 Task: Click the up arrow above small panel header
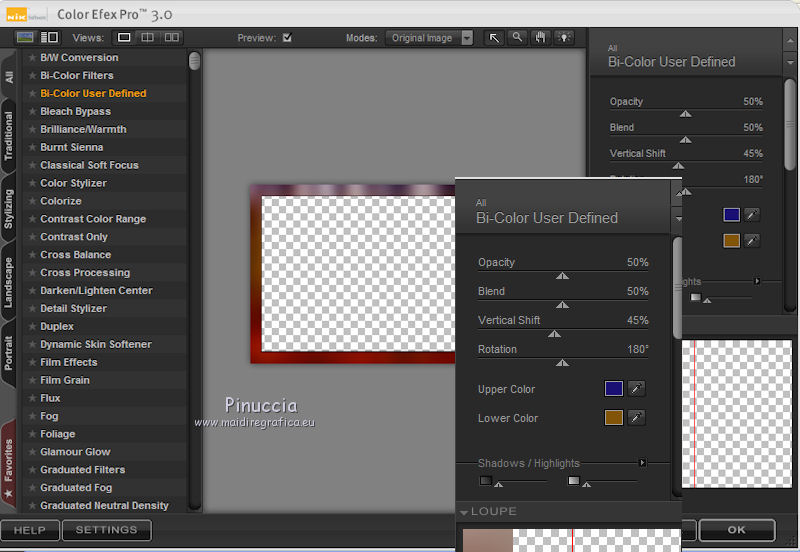790,40
